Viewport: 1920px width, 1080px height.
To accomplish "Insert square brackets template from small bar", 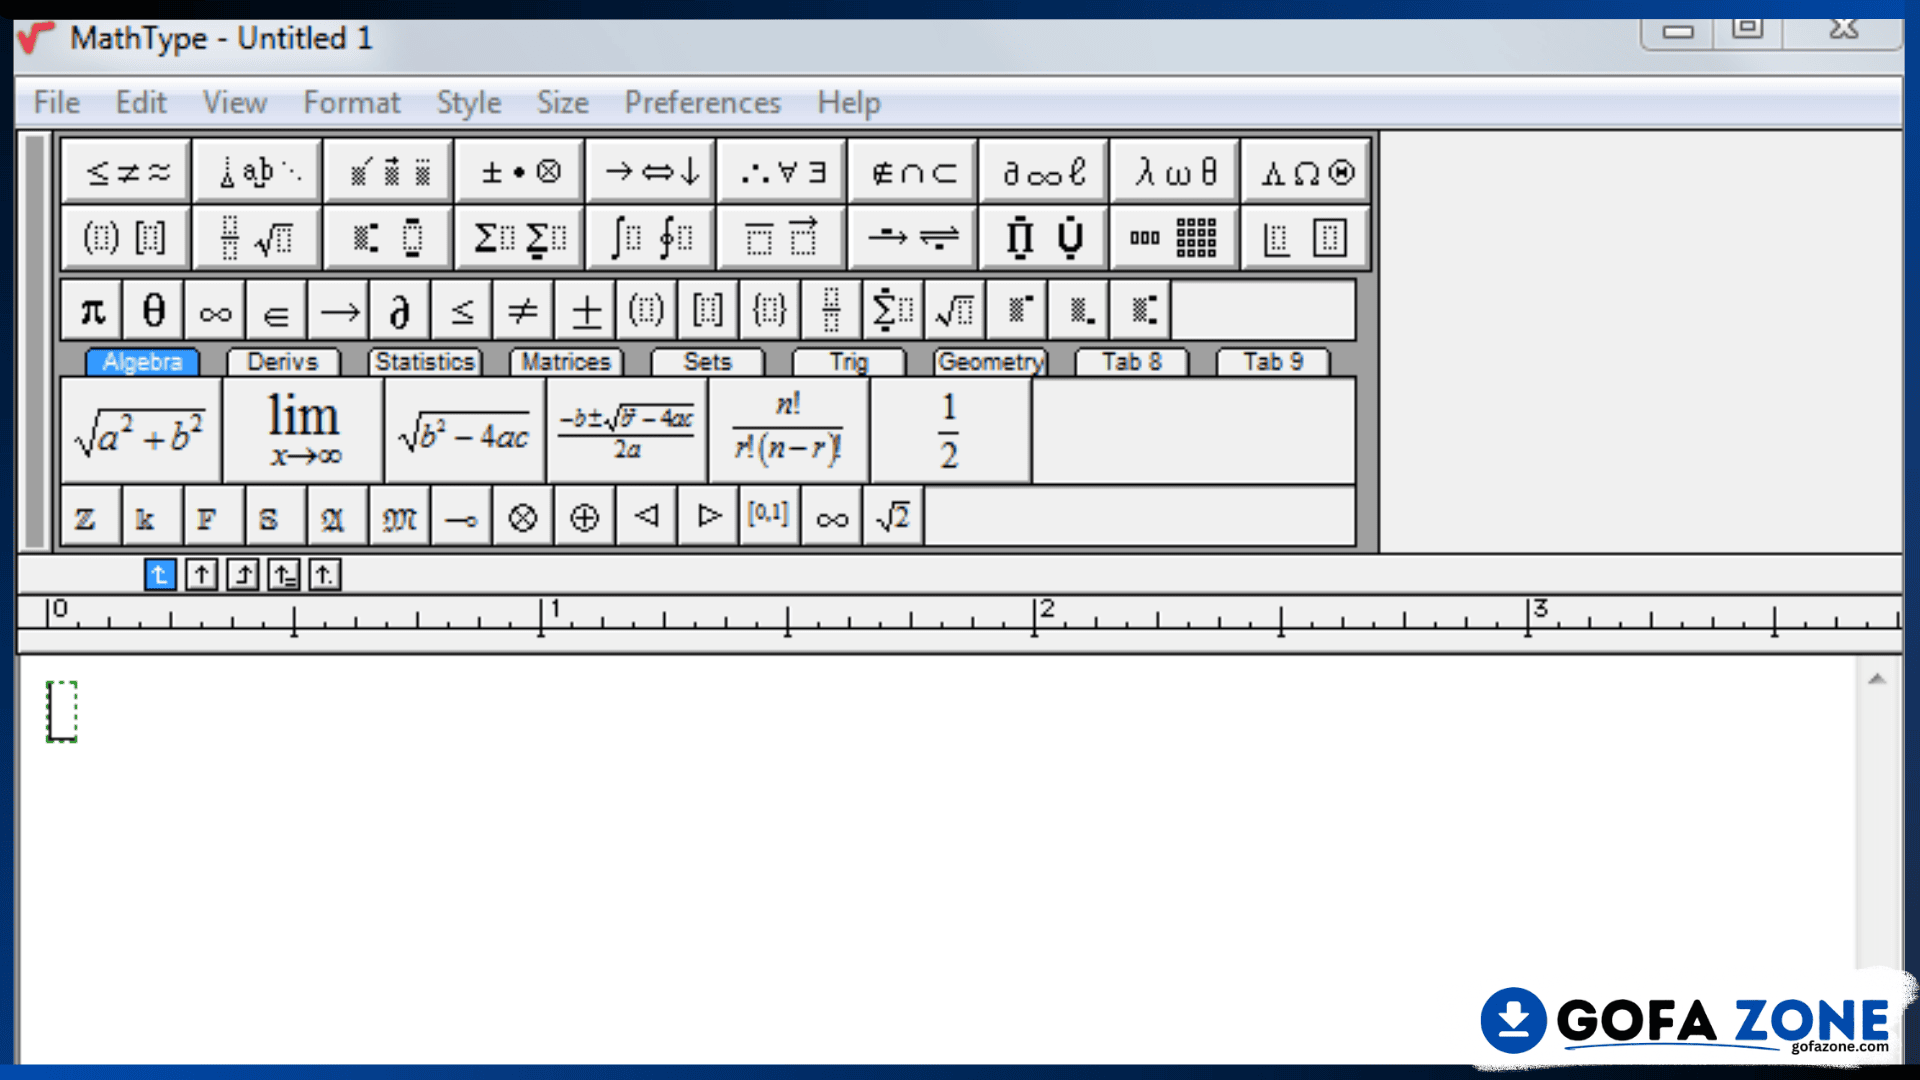I will (708, 311).
